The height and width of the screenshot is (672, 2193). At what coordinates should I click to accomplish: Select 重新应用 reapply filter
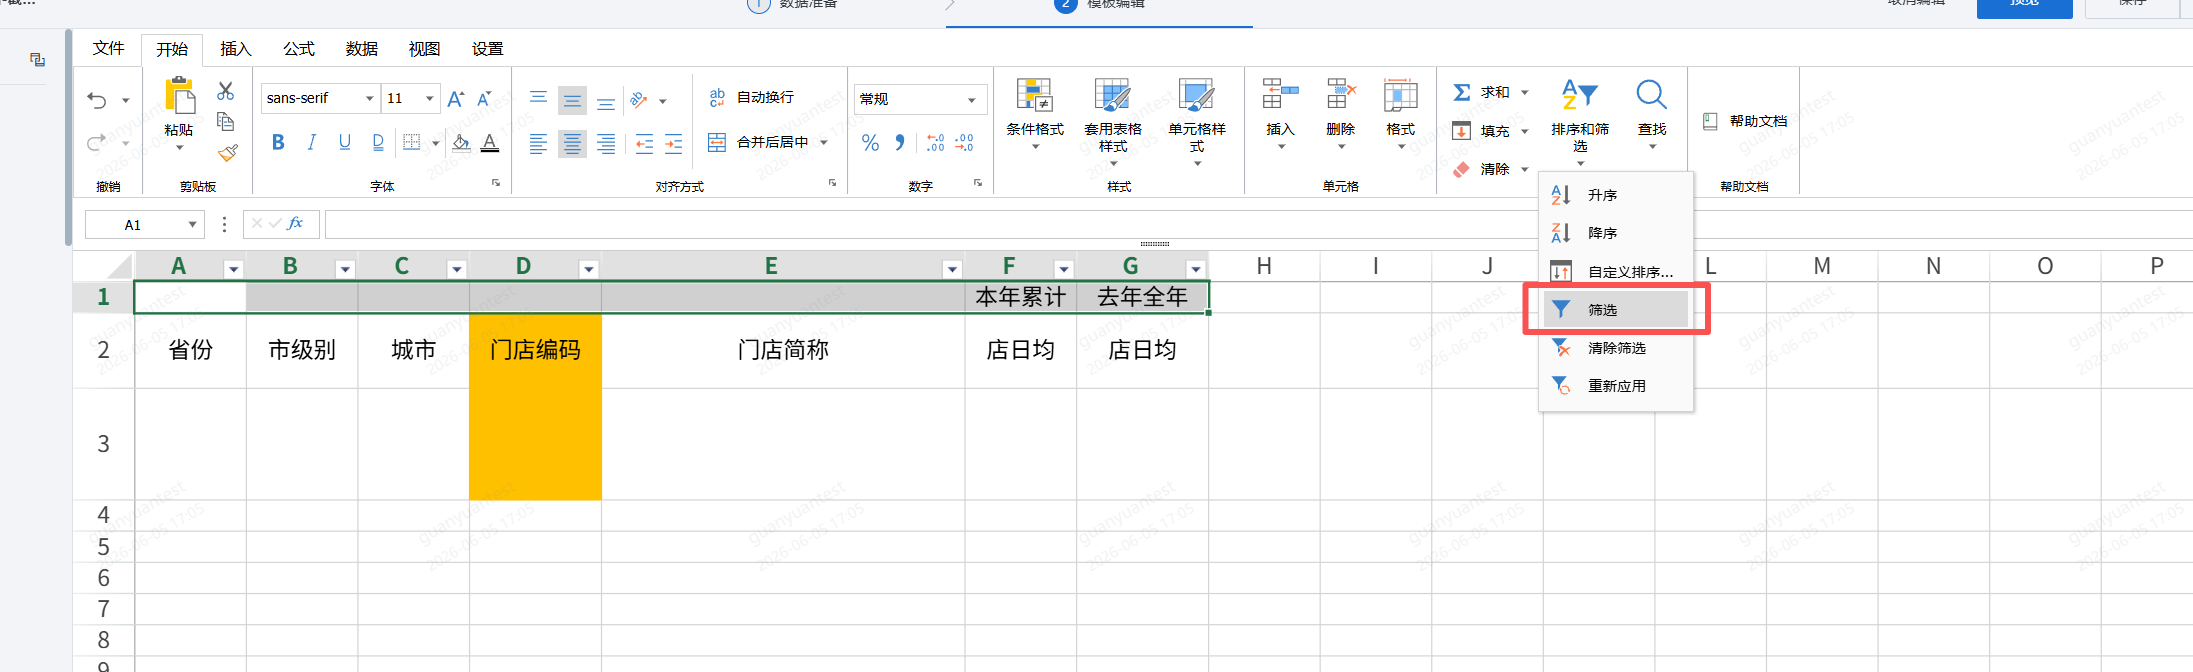(x=1616, y=386)
